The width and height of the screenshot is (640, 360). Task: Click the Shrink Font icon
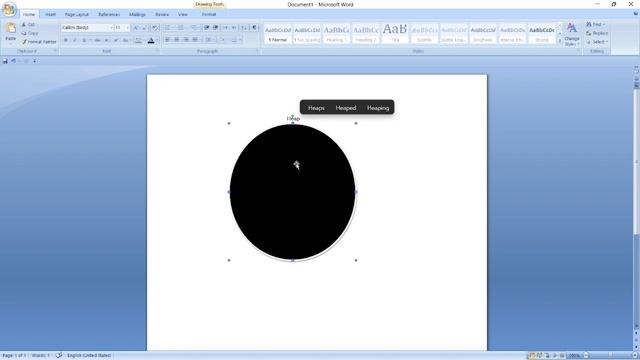pos(144,28)
